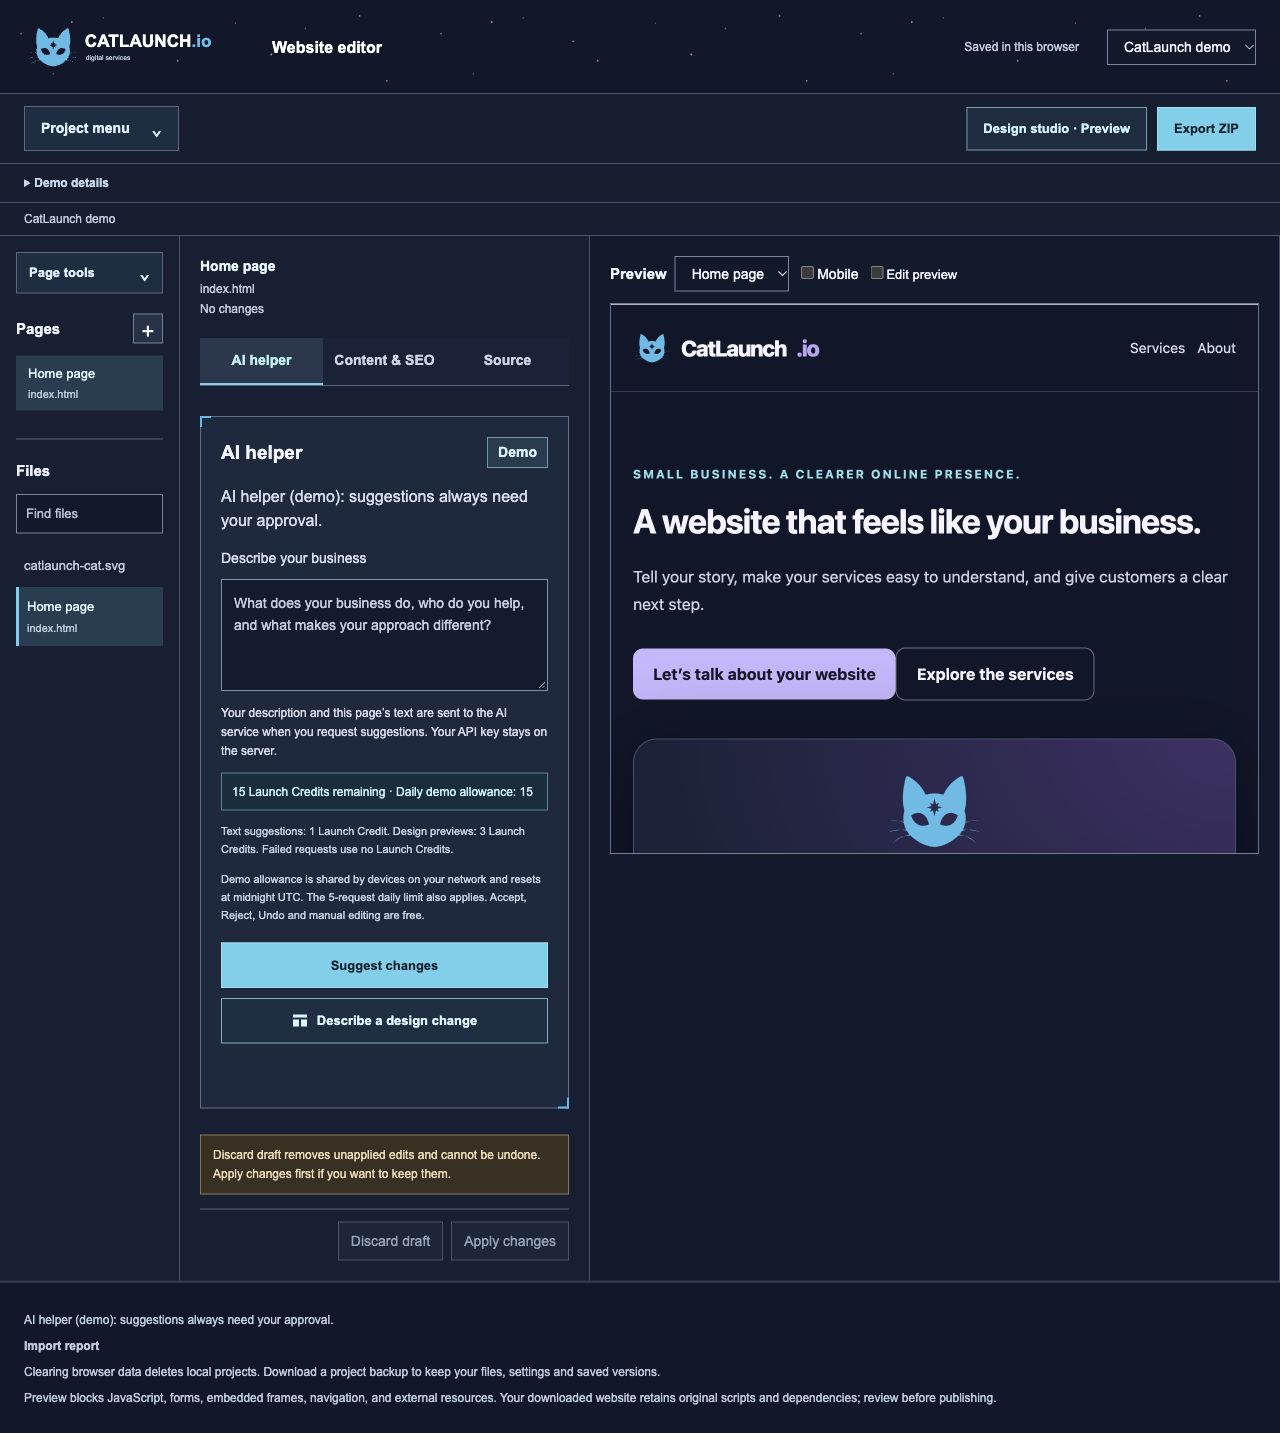Click the Apply changes button
Image resolution: width=1280 pixels, height=1433 pixels.
tap(510, 1241)
